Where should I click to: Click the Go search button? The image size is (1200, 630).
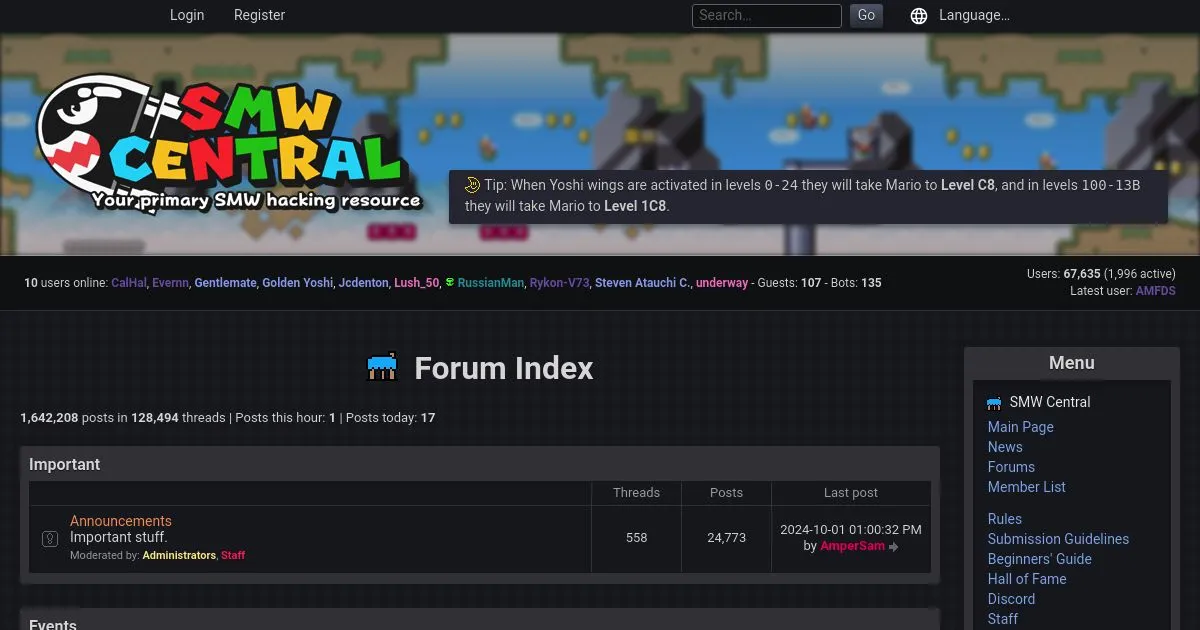click(x=866, y=15)
